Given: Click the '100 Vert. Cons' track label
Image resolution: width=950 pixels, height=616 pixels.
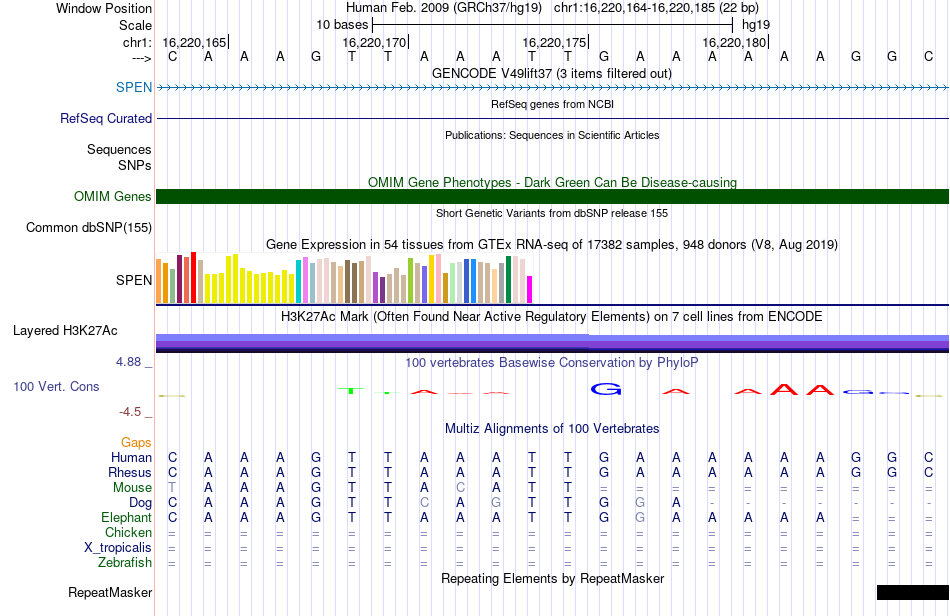Looking at the screenshot, I should pyautogui.click(x=56, y=386).
